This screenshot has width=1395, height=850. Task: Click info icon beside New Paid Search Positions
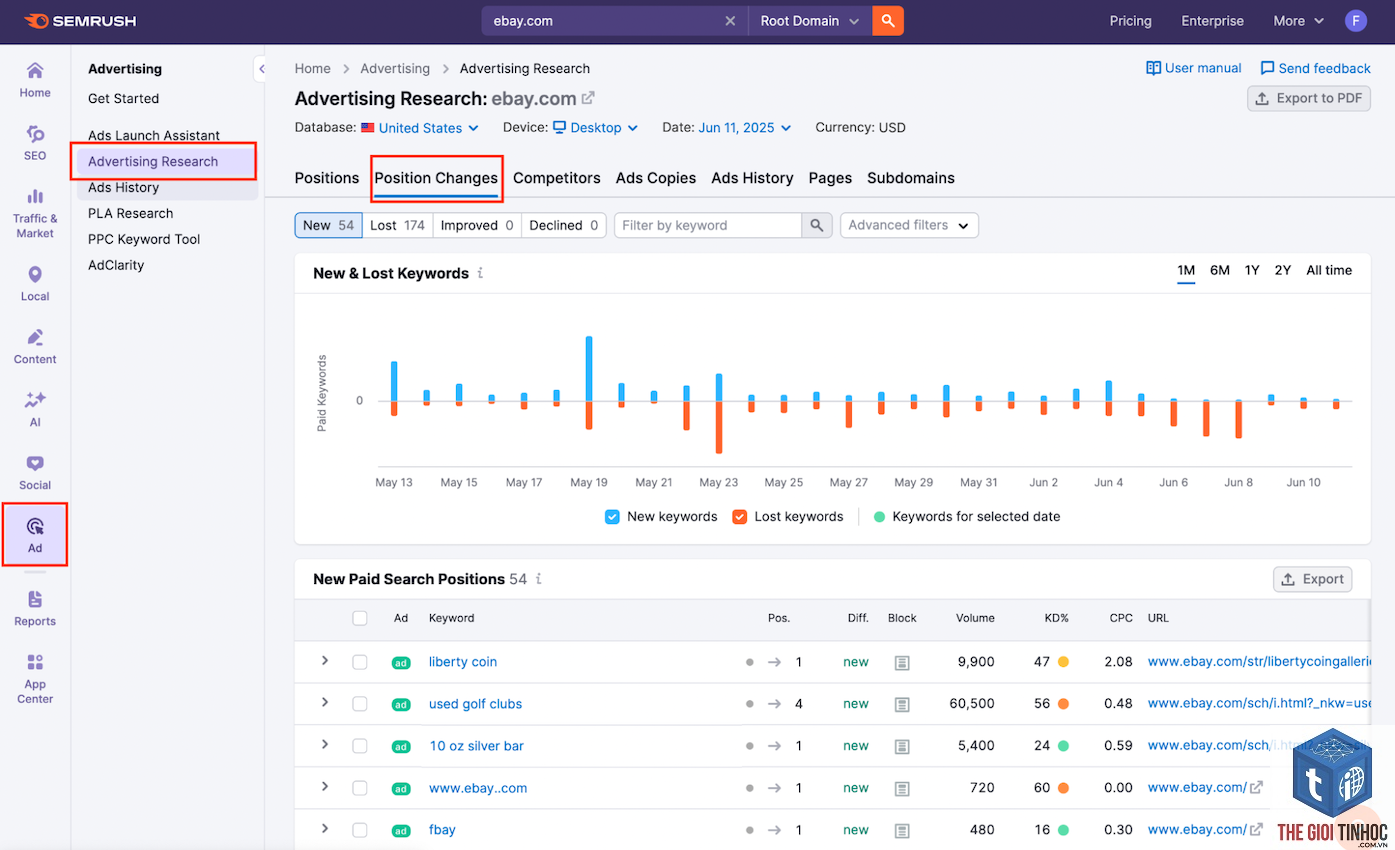tap(538, 579)
